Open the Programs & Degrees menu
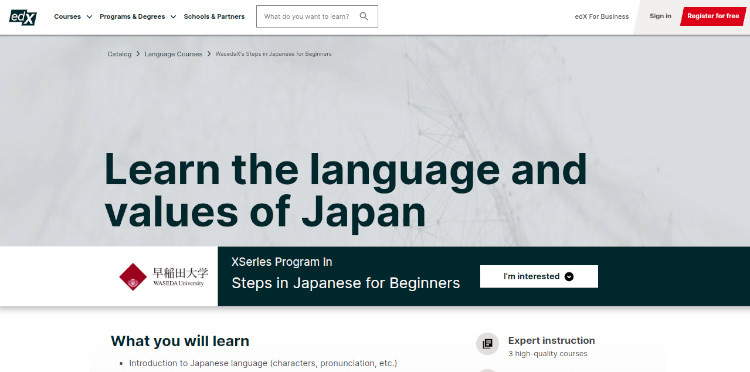Screen dimensions: 750x372 132,17
